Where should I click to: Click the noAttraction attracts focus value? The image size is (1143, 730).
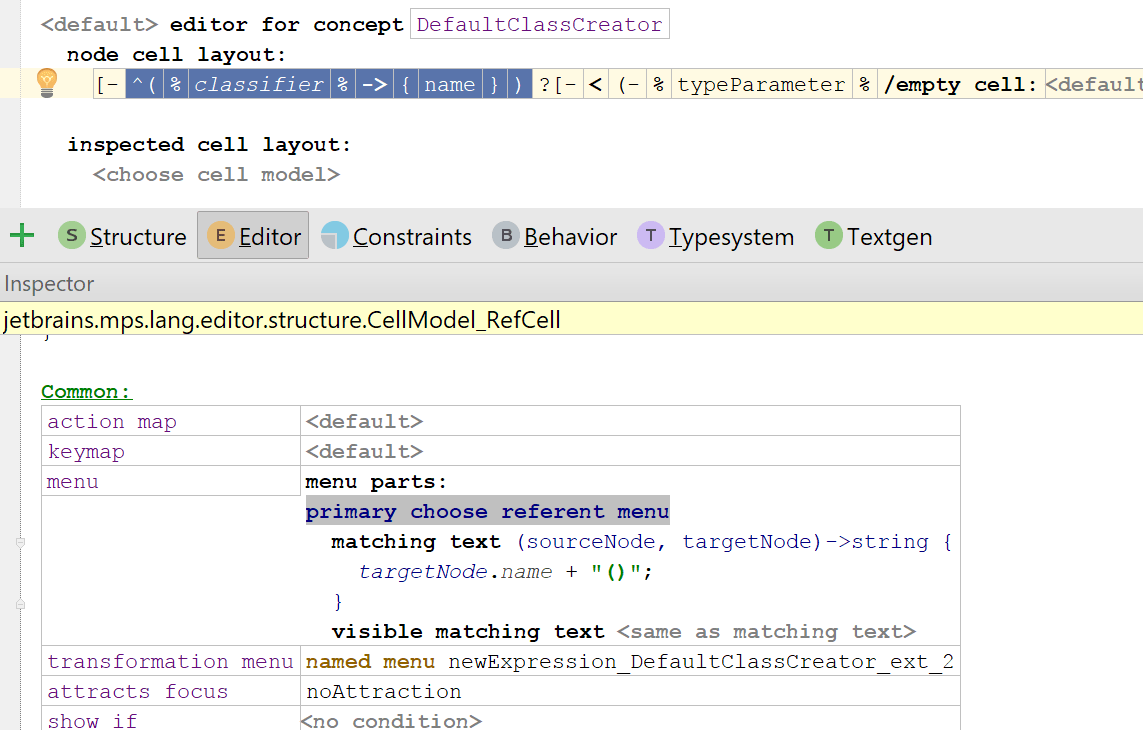click(384, 692)
